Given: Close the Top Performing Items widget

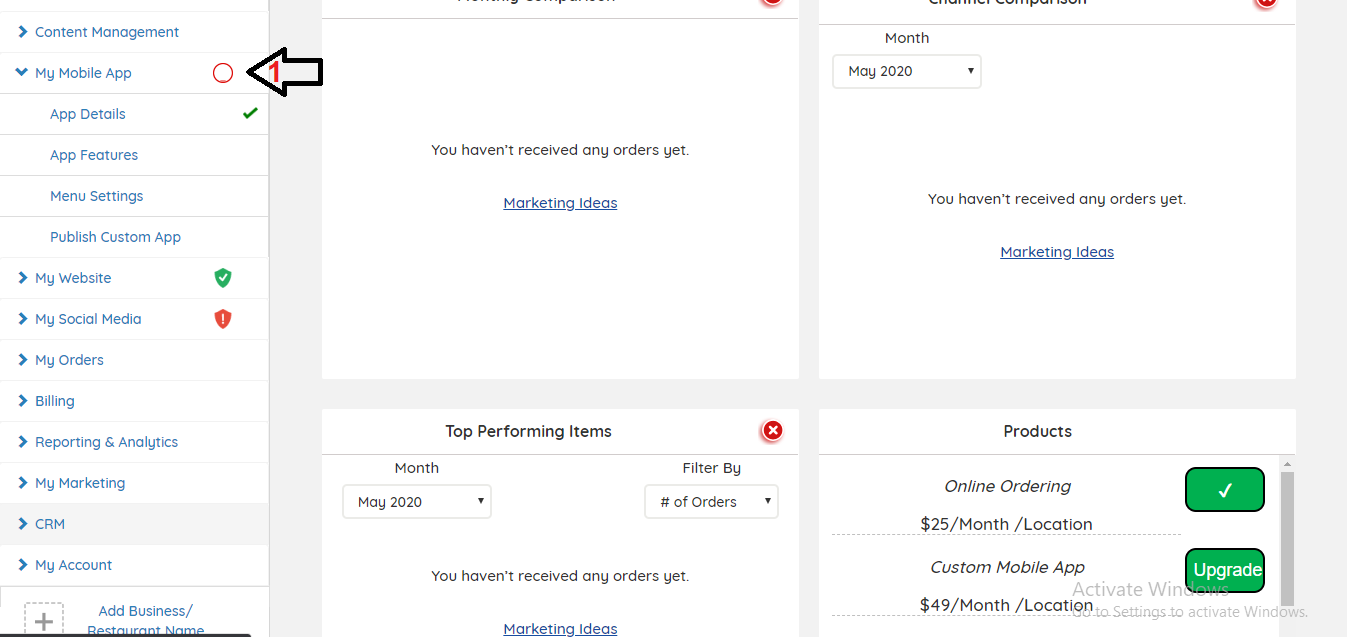Looking at the screenshot, I should 772,431.
